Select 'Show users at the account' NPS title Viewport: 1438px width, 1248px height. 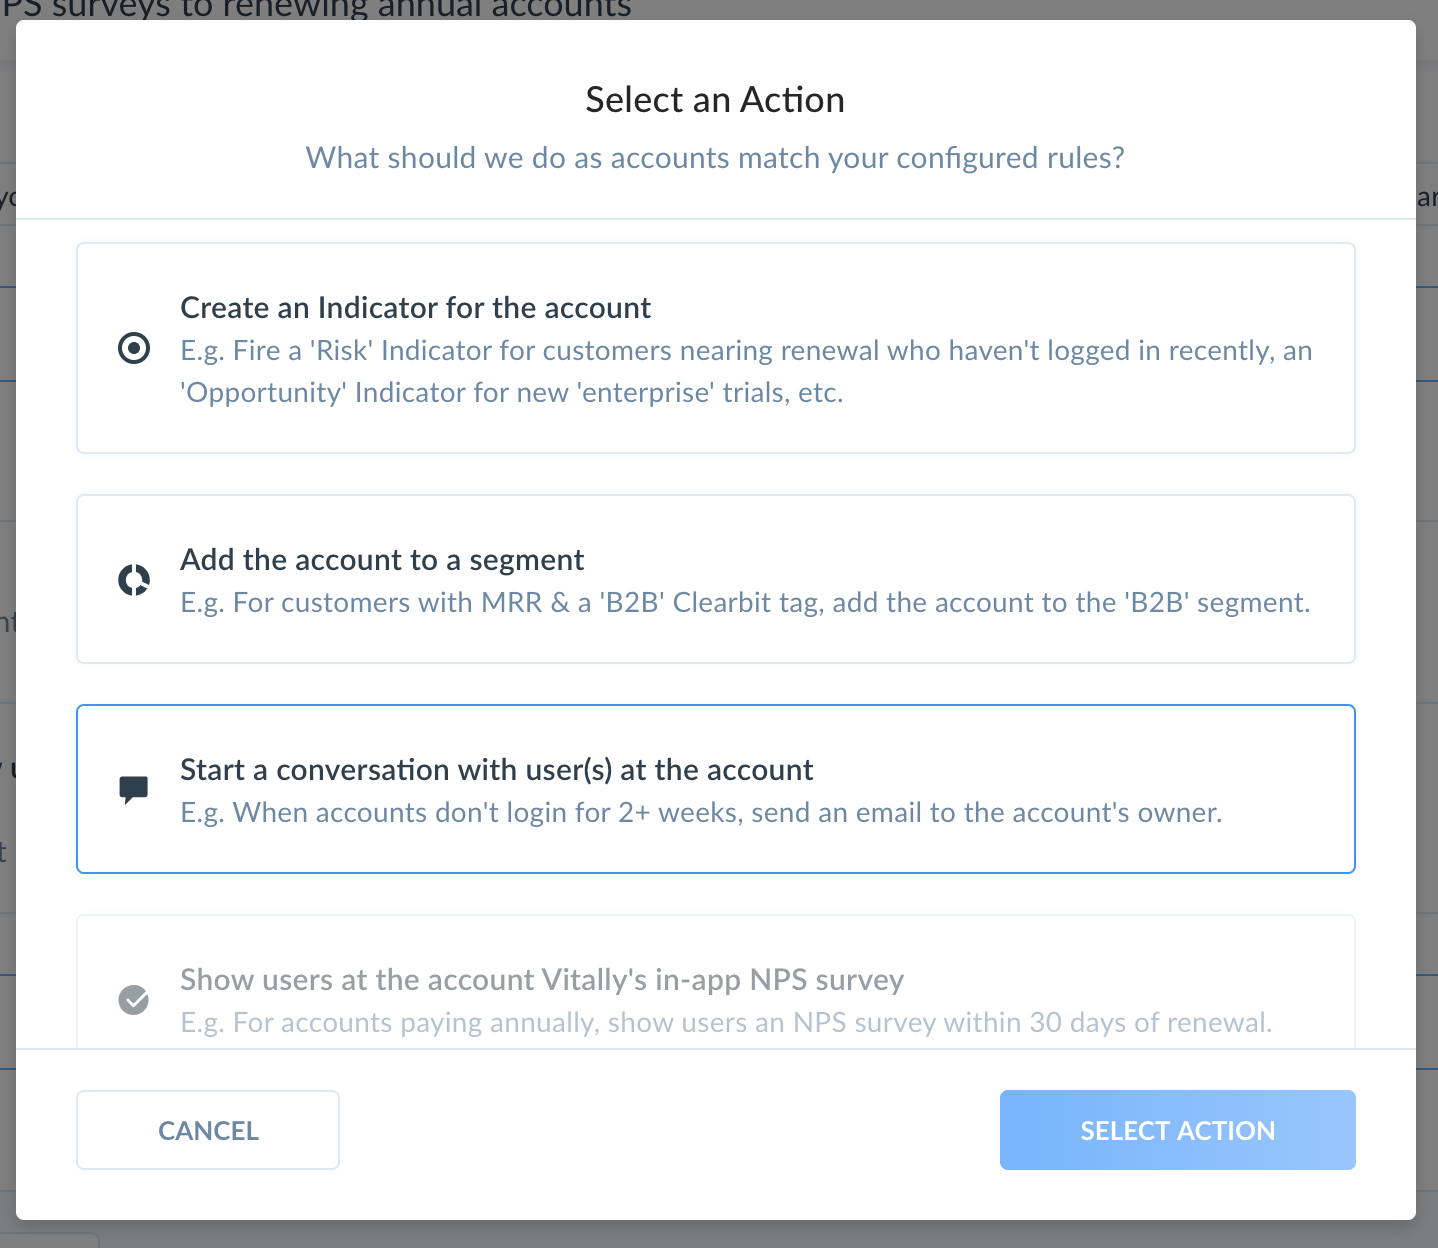click(542, 980)
